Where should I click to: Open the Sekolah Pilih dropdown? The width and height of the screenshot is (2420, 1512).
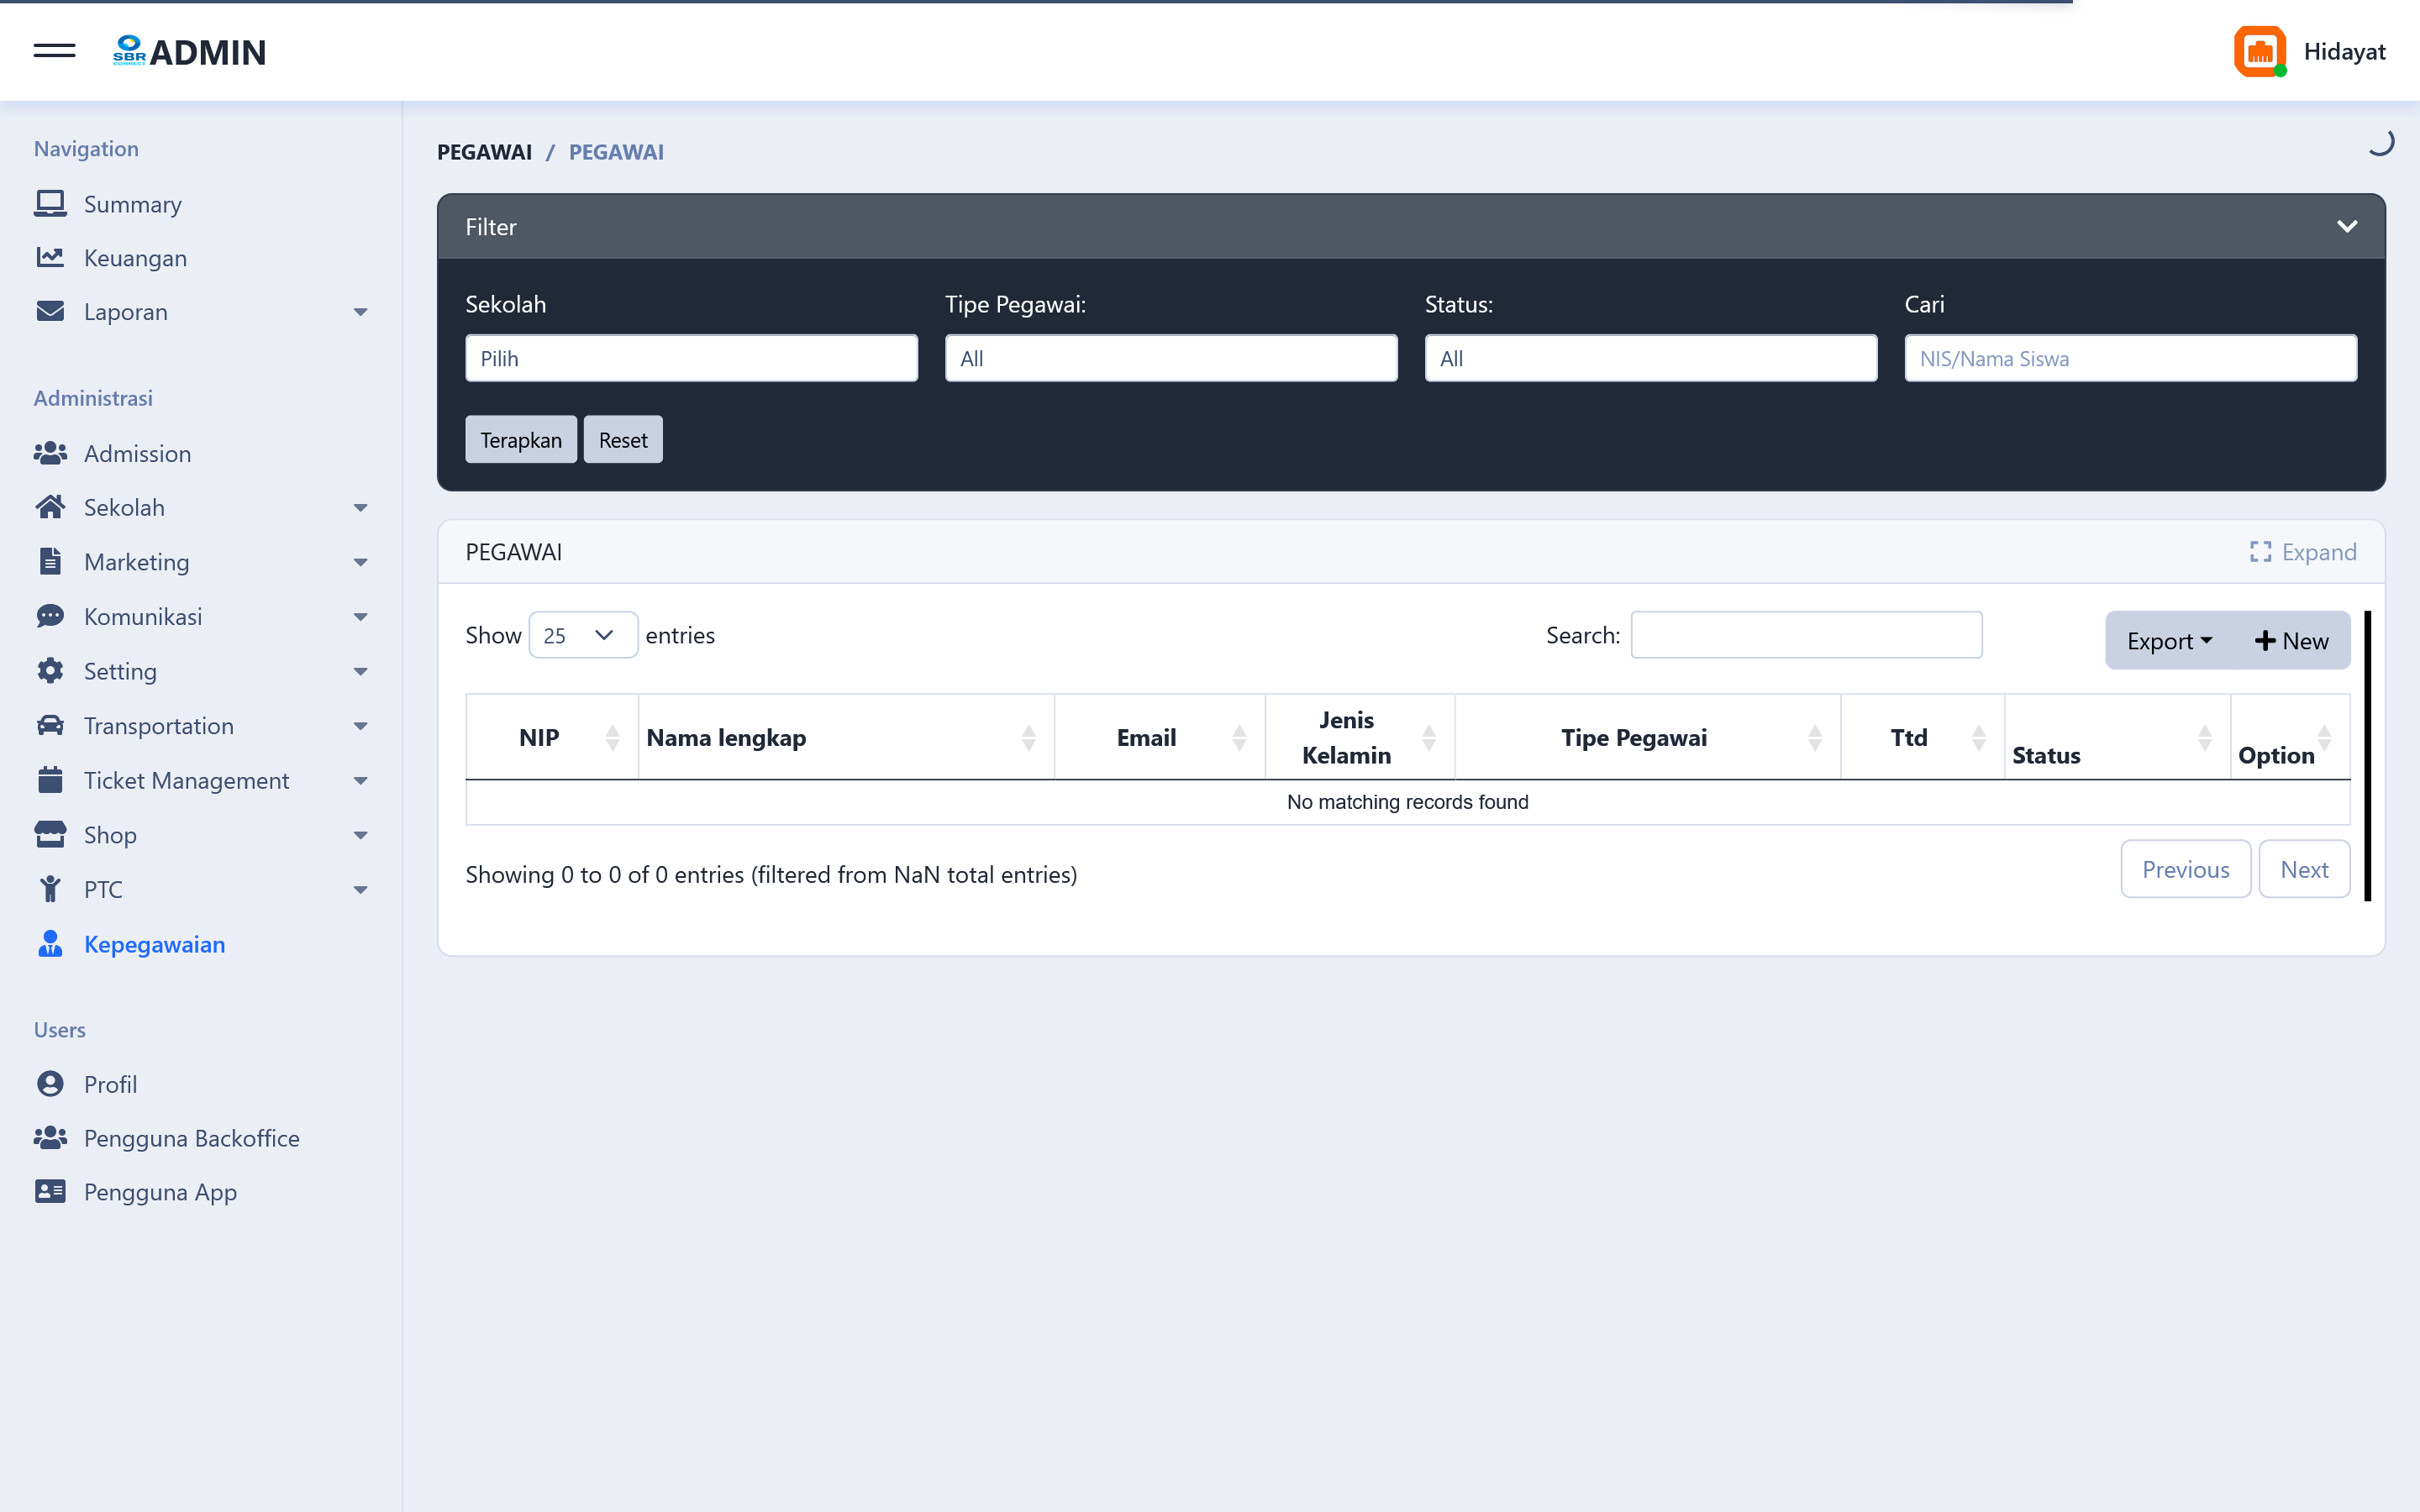click(x=691, y=358)
